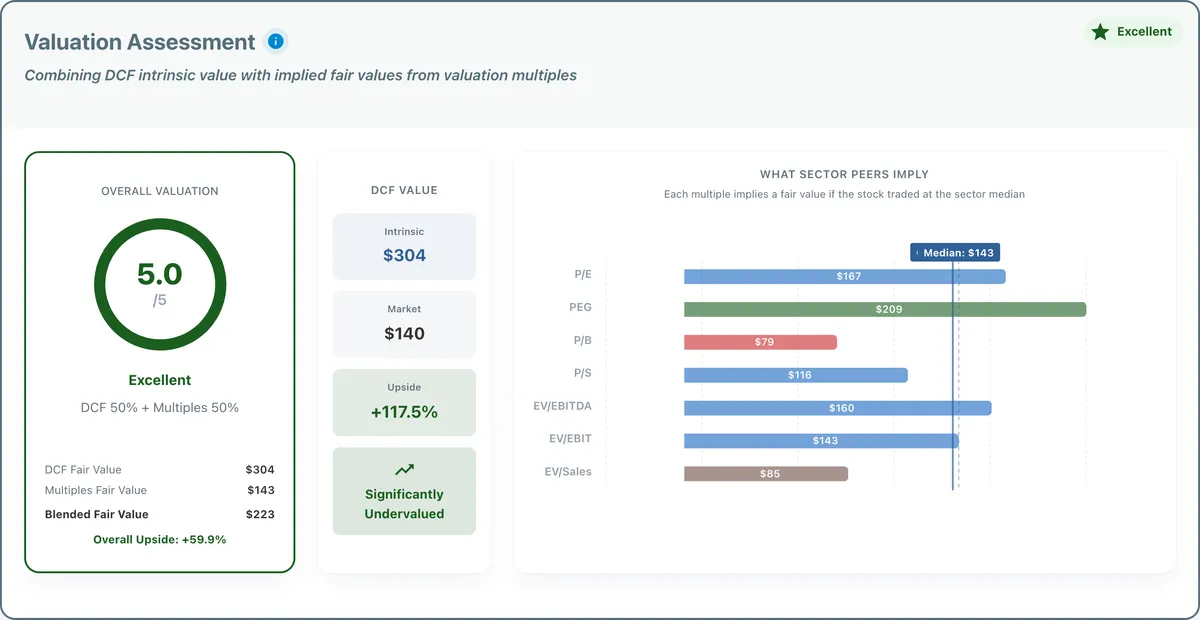The width and height of the screenshot is (1200, 620).
Task: Click the Significantly Undervalued card text
Action: tap(404, 504)
